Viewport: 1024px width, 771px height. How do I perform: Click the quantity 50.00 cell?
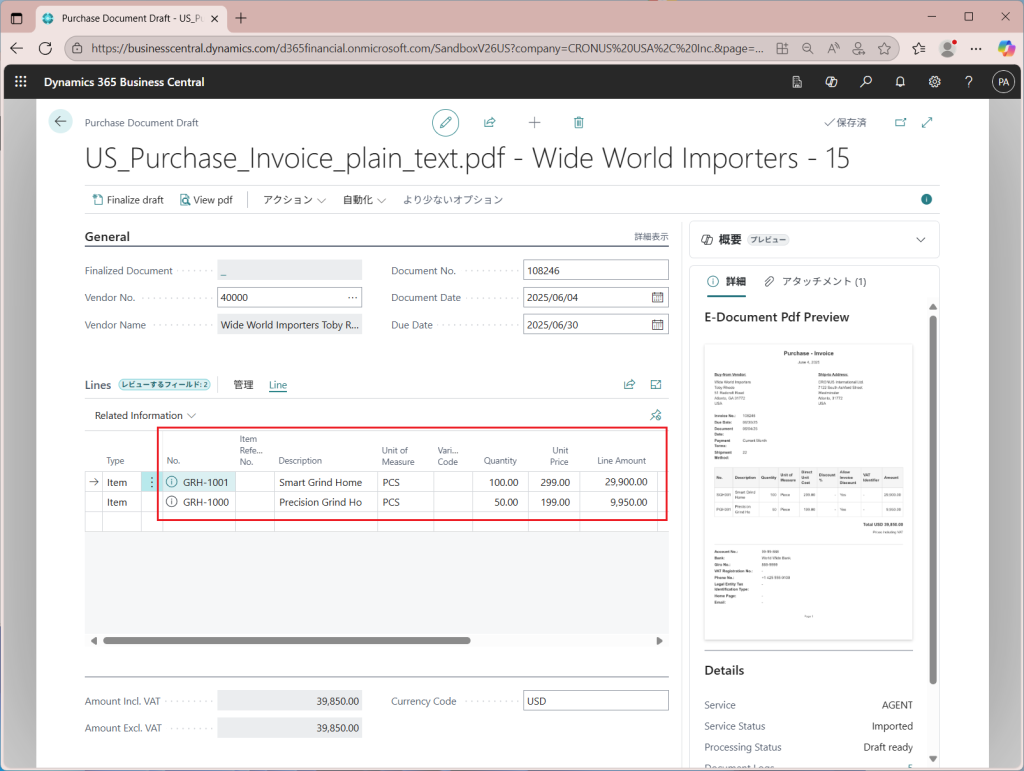coord(500,502)
